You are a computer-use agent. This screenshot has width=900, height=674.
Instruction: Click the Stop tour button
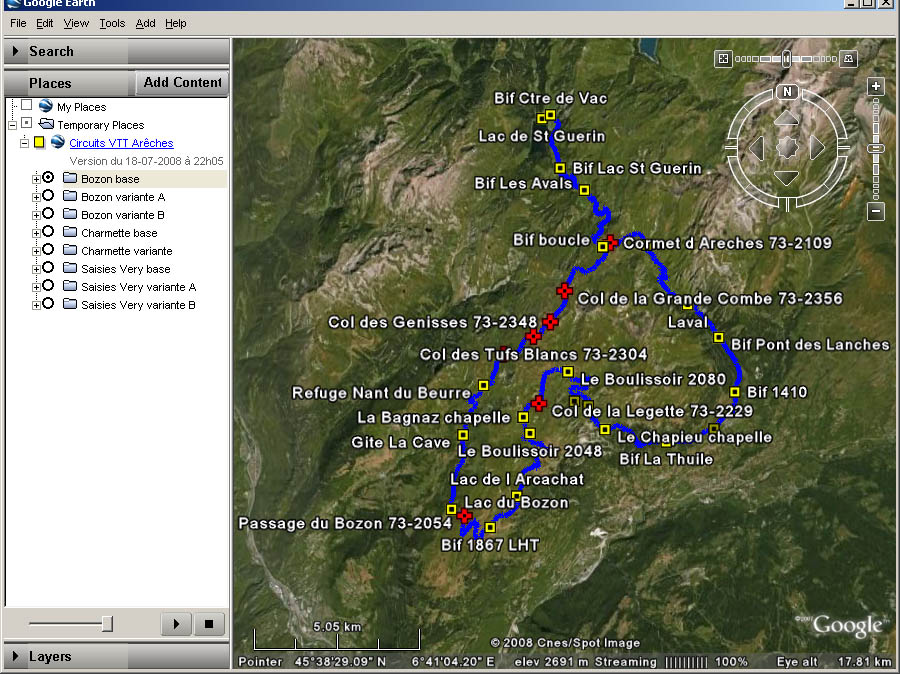click(209, 623)
